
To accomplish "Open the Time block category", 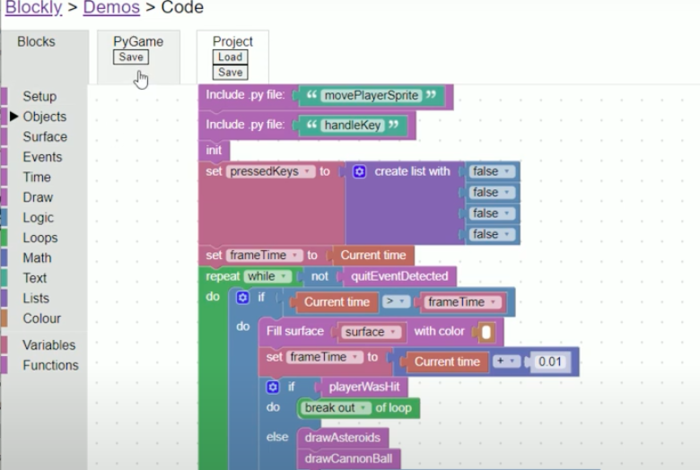I will click(37, 177).
